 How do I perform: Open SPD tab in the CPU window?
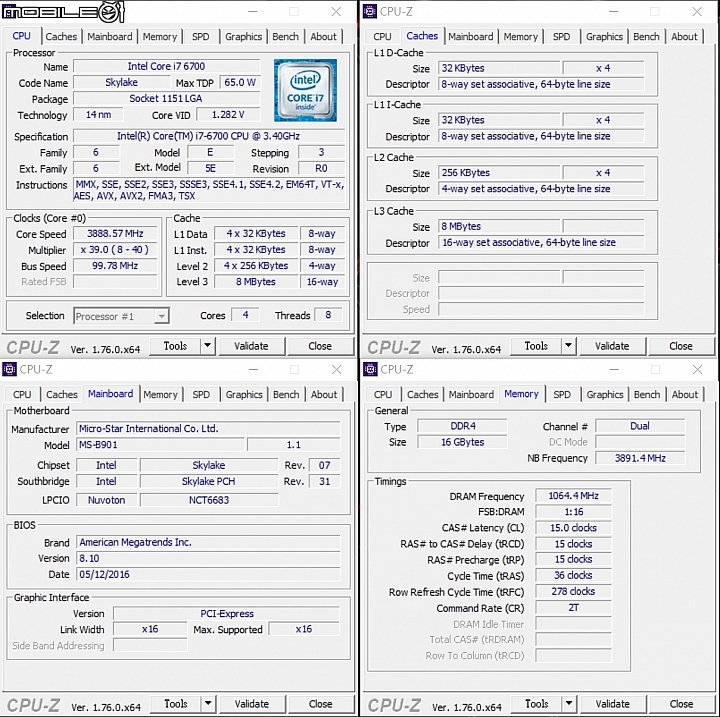201,37
